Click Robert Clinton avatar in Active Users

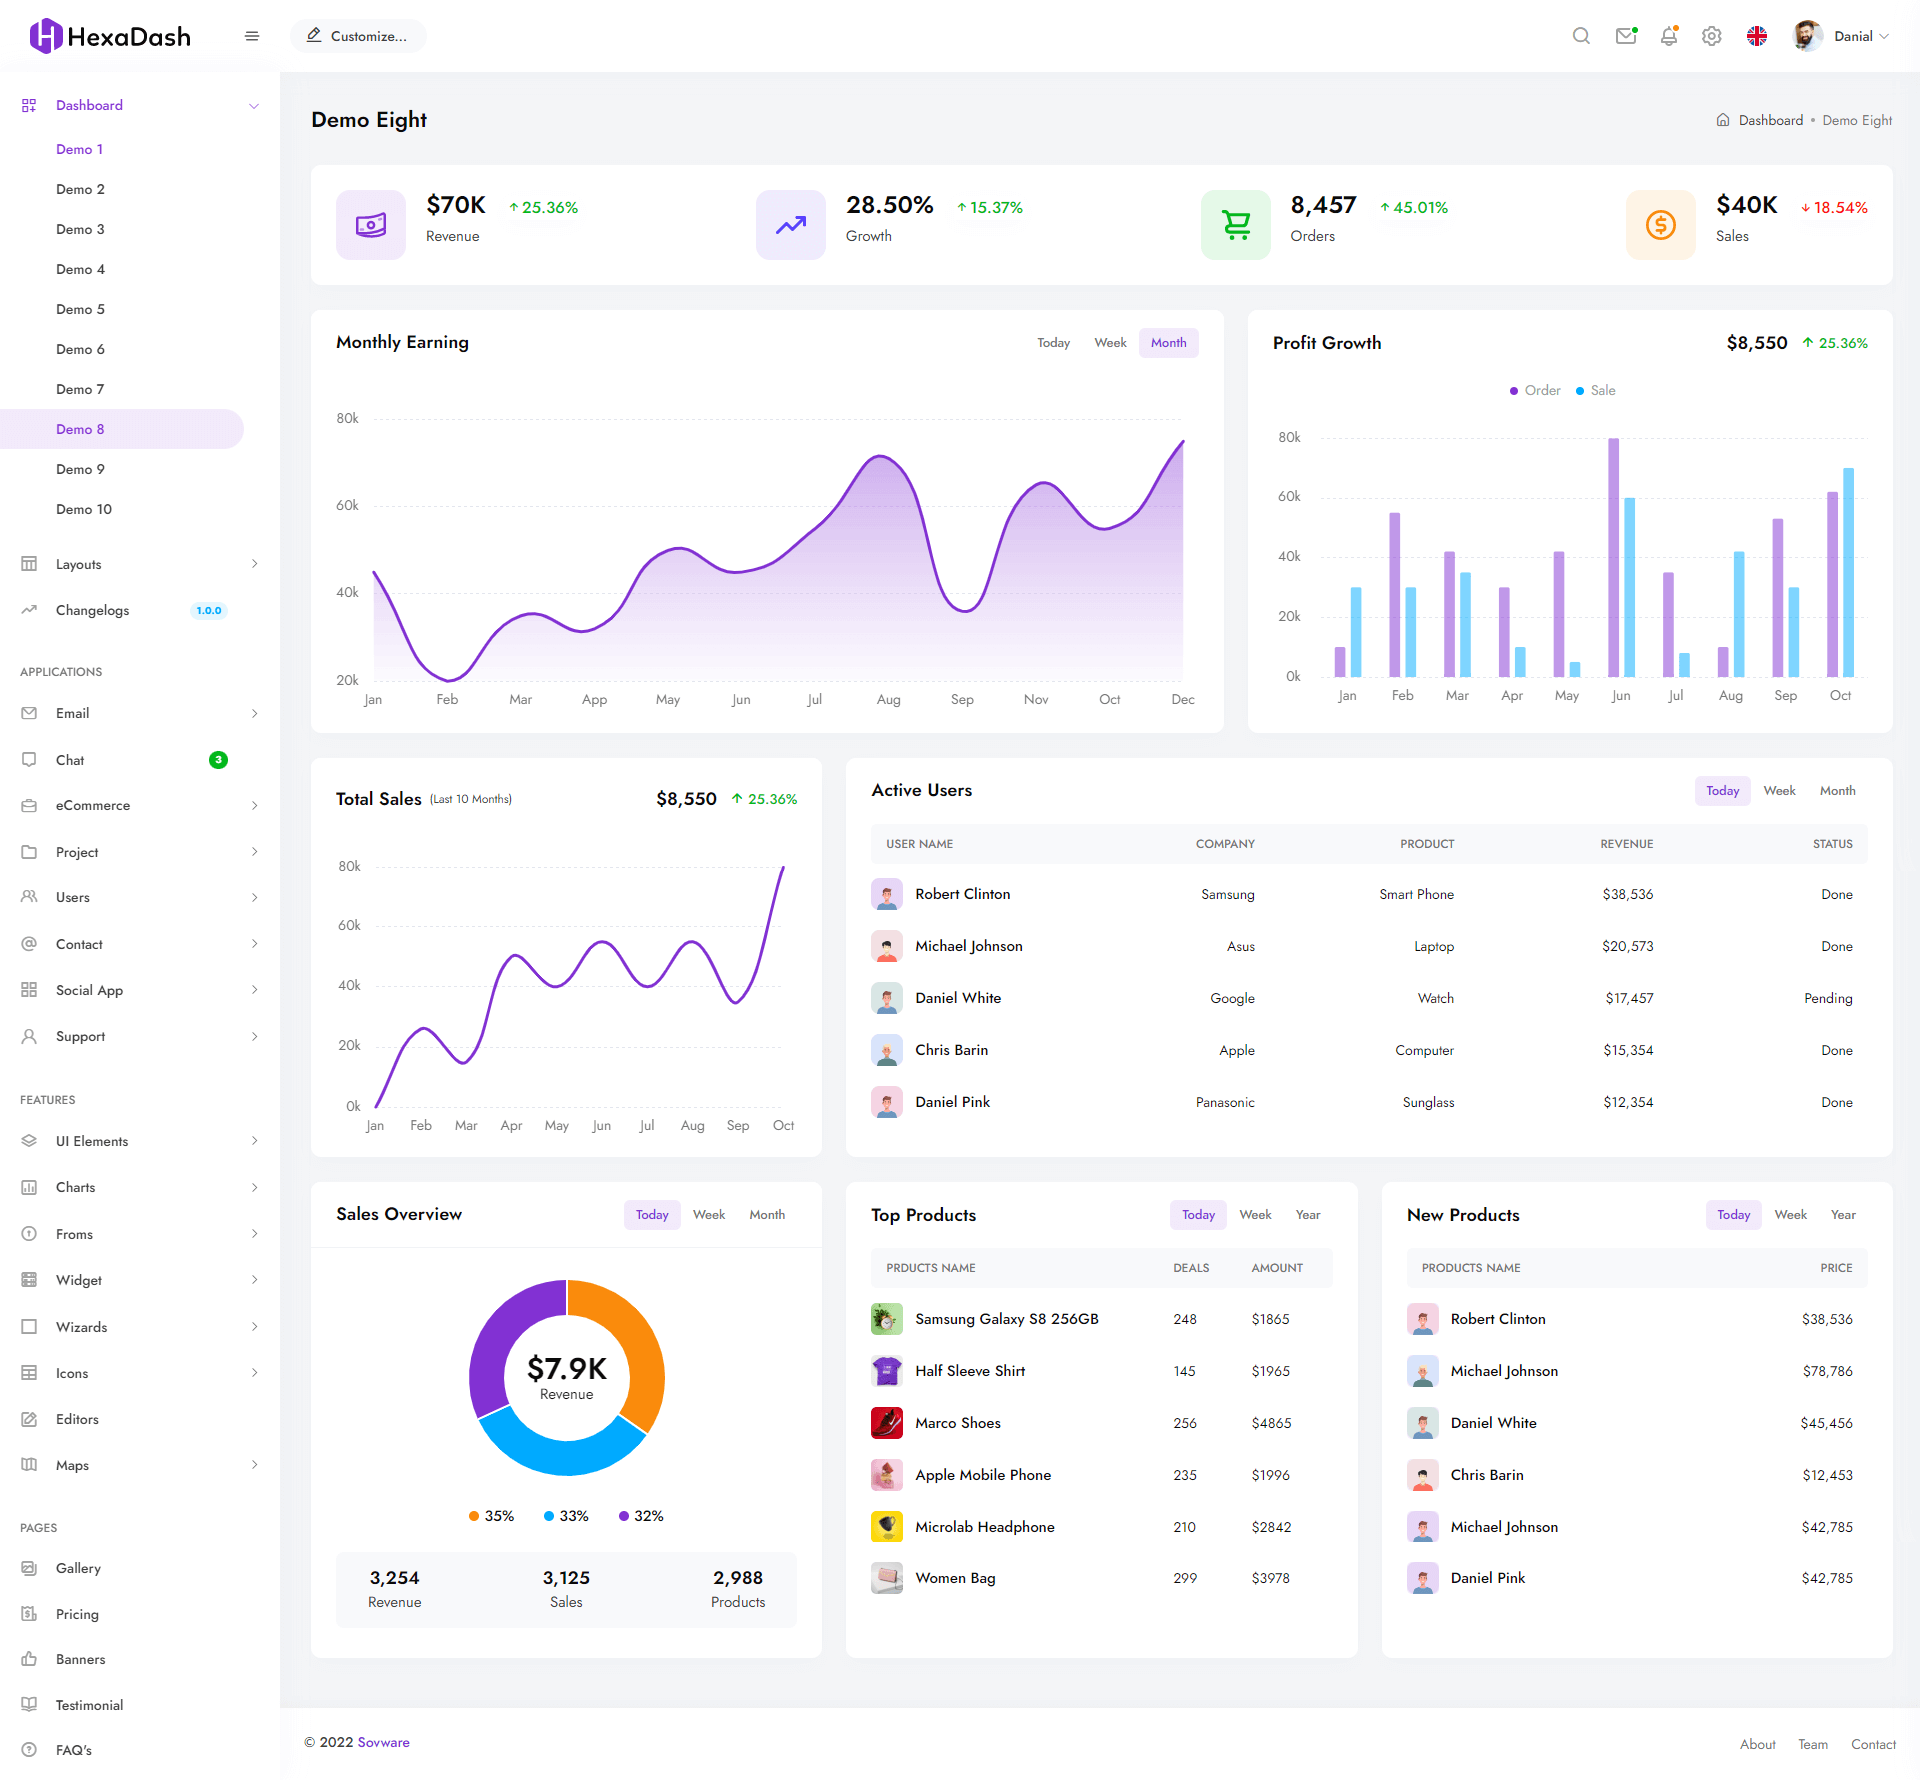click(887, 895)
